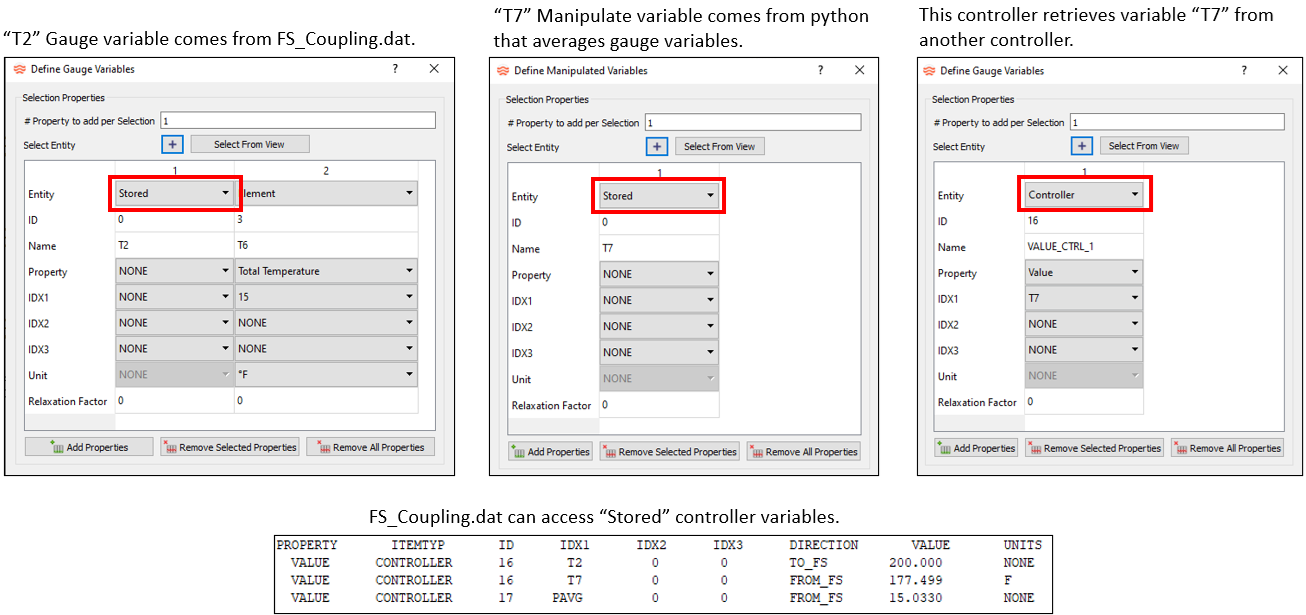The image size is (1306, 615).
Task: Click Remove All Properties in right dialog
Action: click(1226, 448)
